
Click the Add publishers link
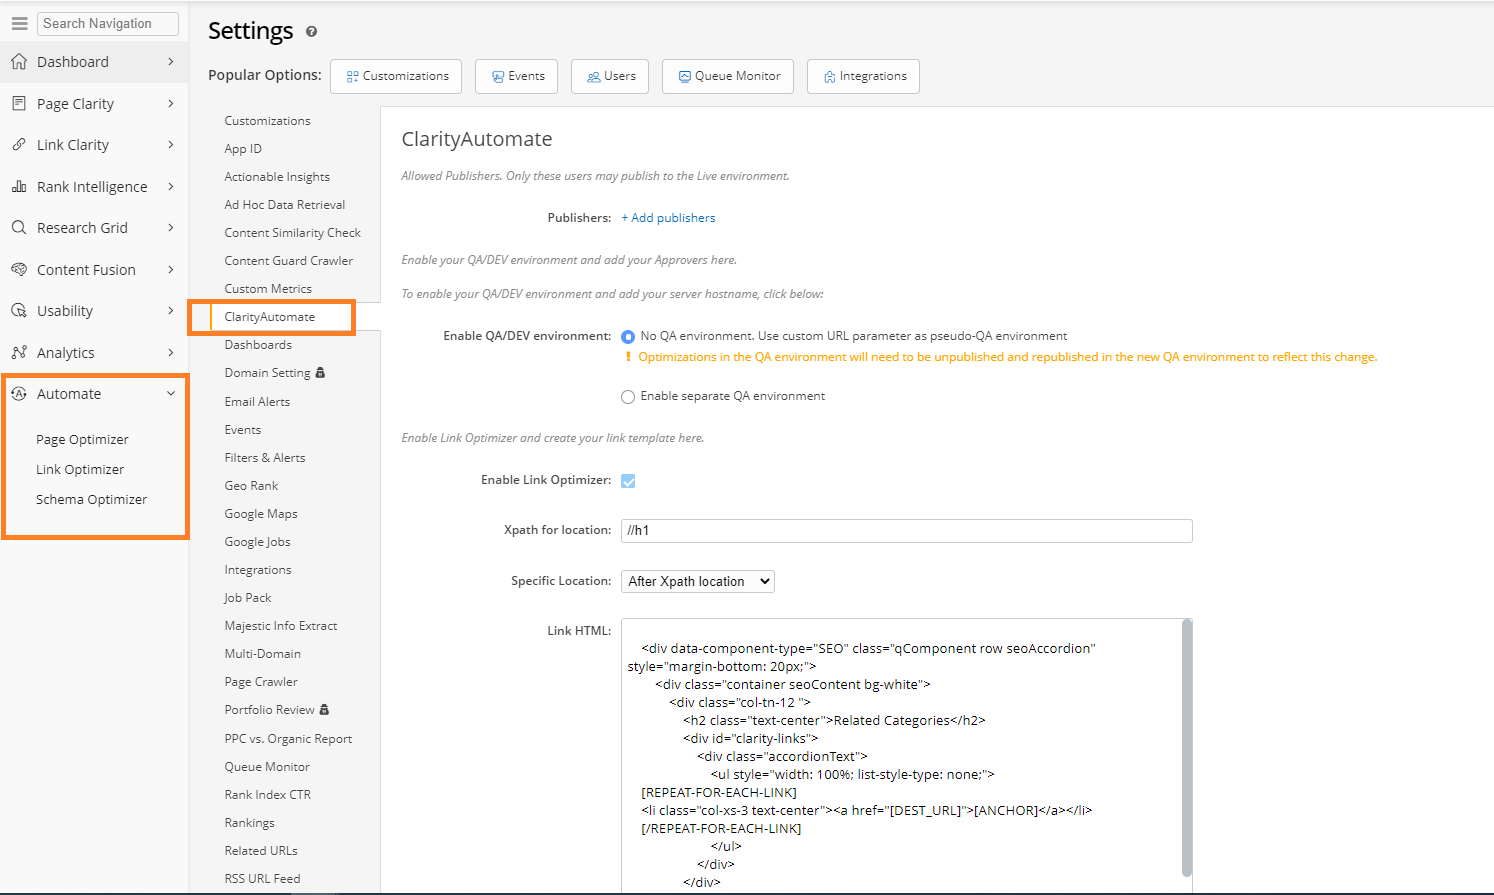668,218
